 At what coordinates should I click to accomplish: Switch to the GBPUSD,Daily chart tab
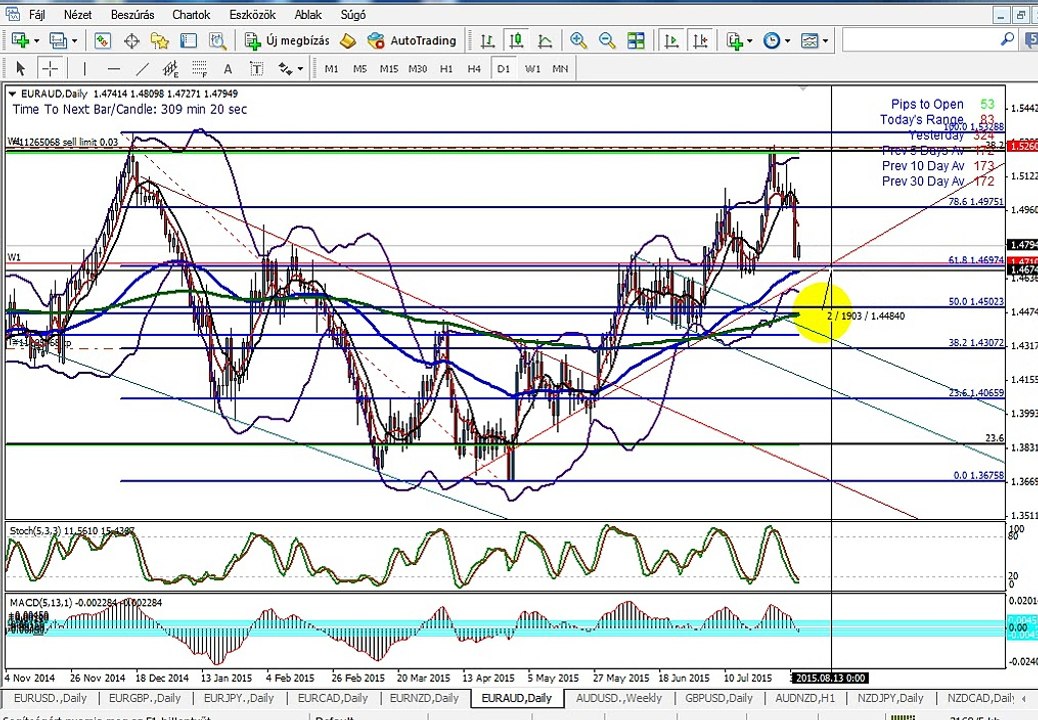coord(719,698)
